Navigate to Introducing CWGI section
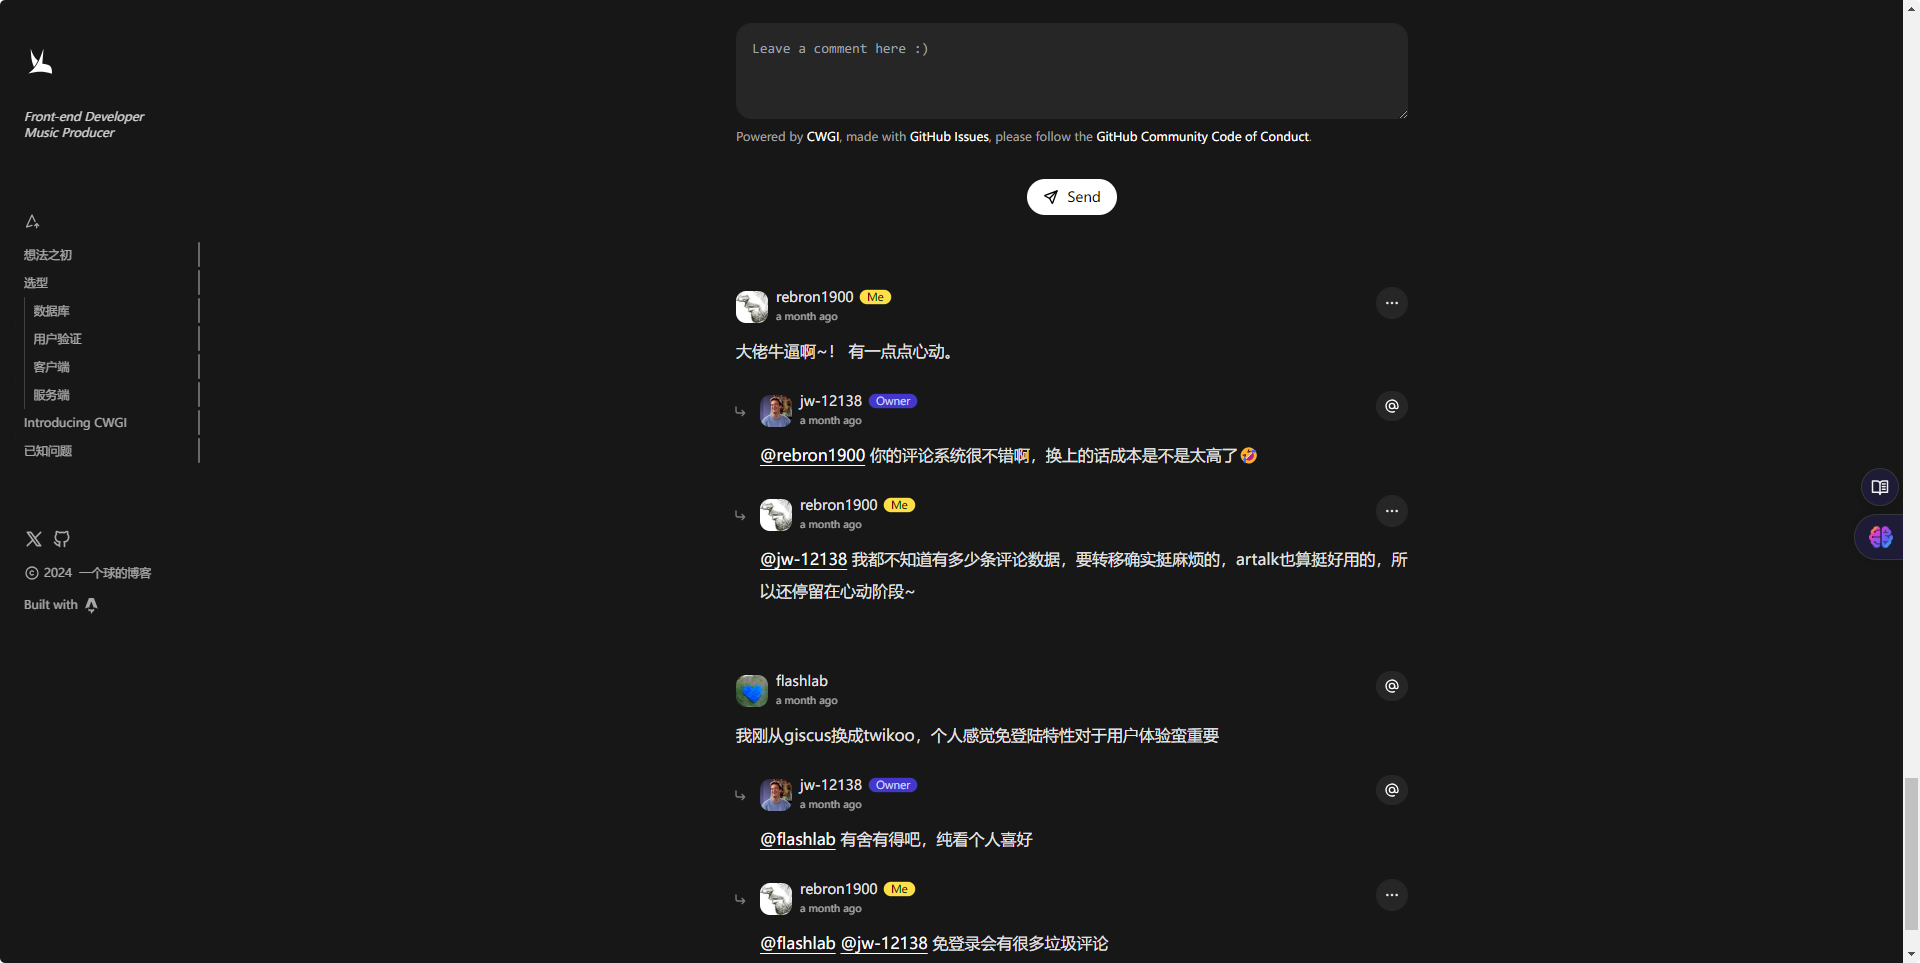The height and width of the screenshot is (963, 1920). 75,423
